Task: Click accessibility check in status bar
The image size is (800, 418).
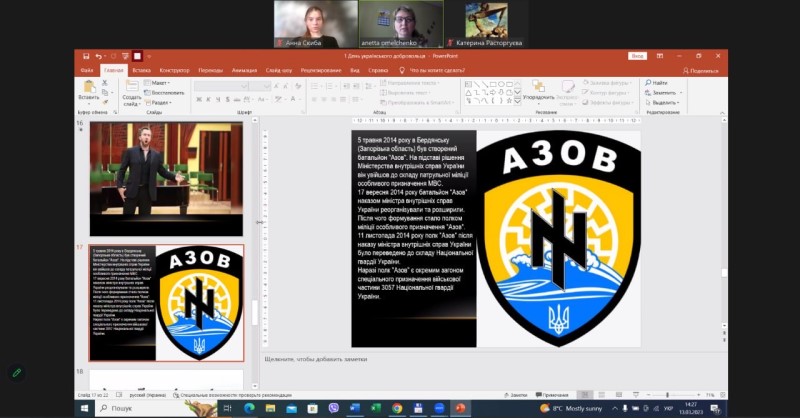Action: point(232,395)
